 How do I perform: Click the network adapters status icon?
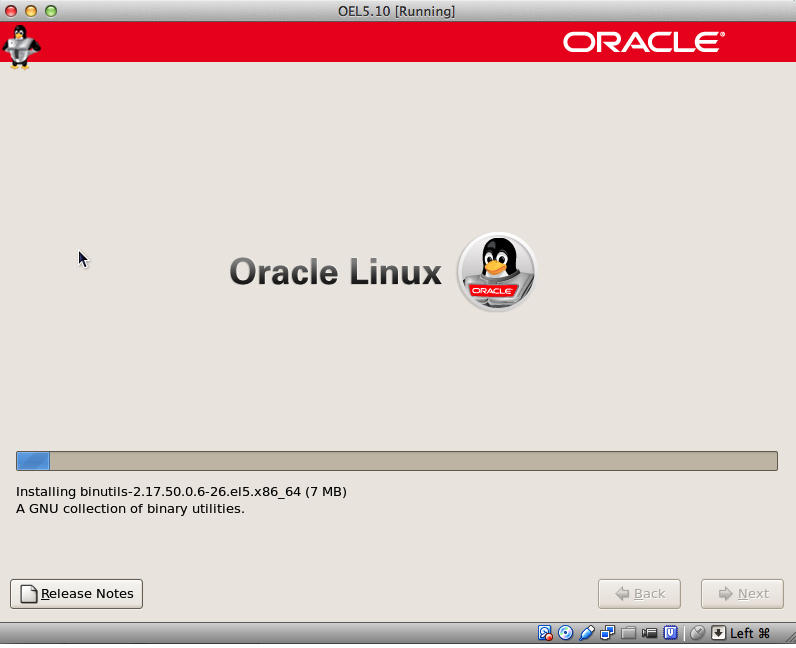tap(607, 633)
